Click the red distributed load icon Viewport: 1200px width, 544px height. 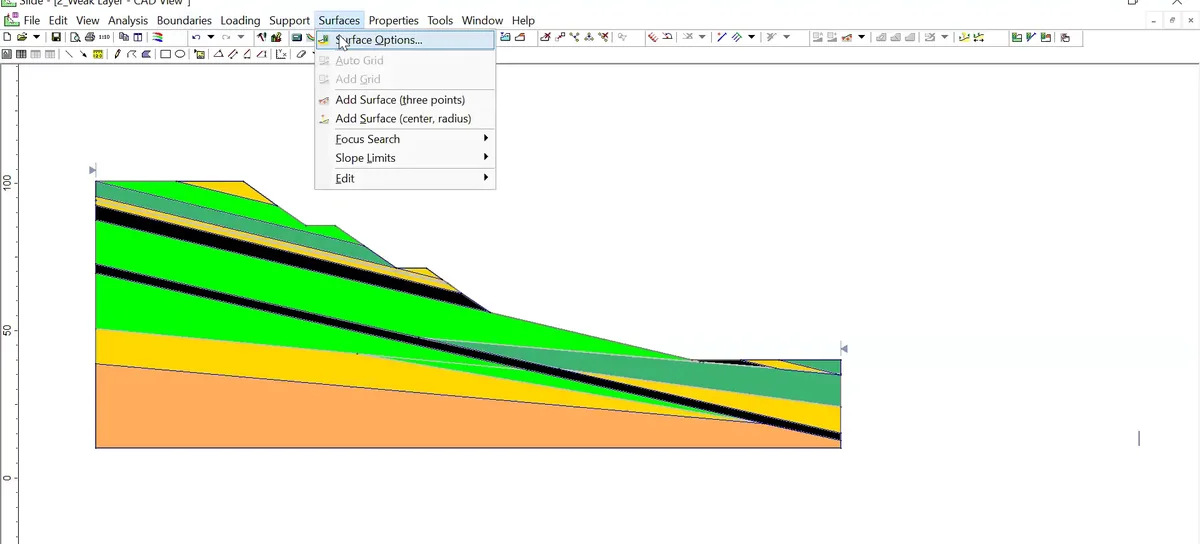pos(653,38)
